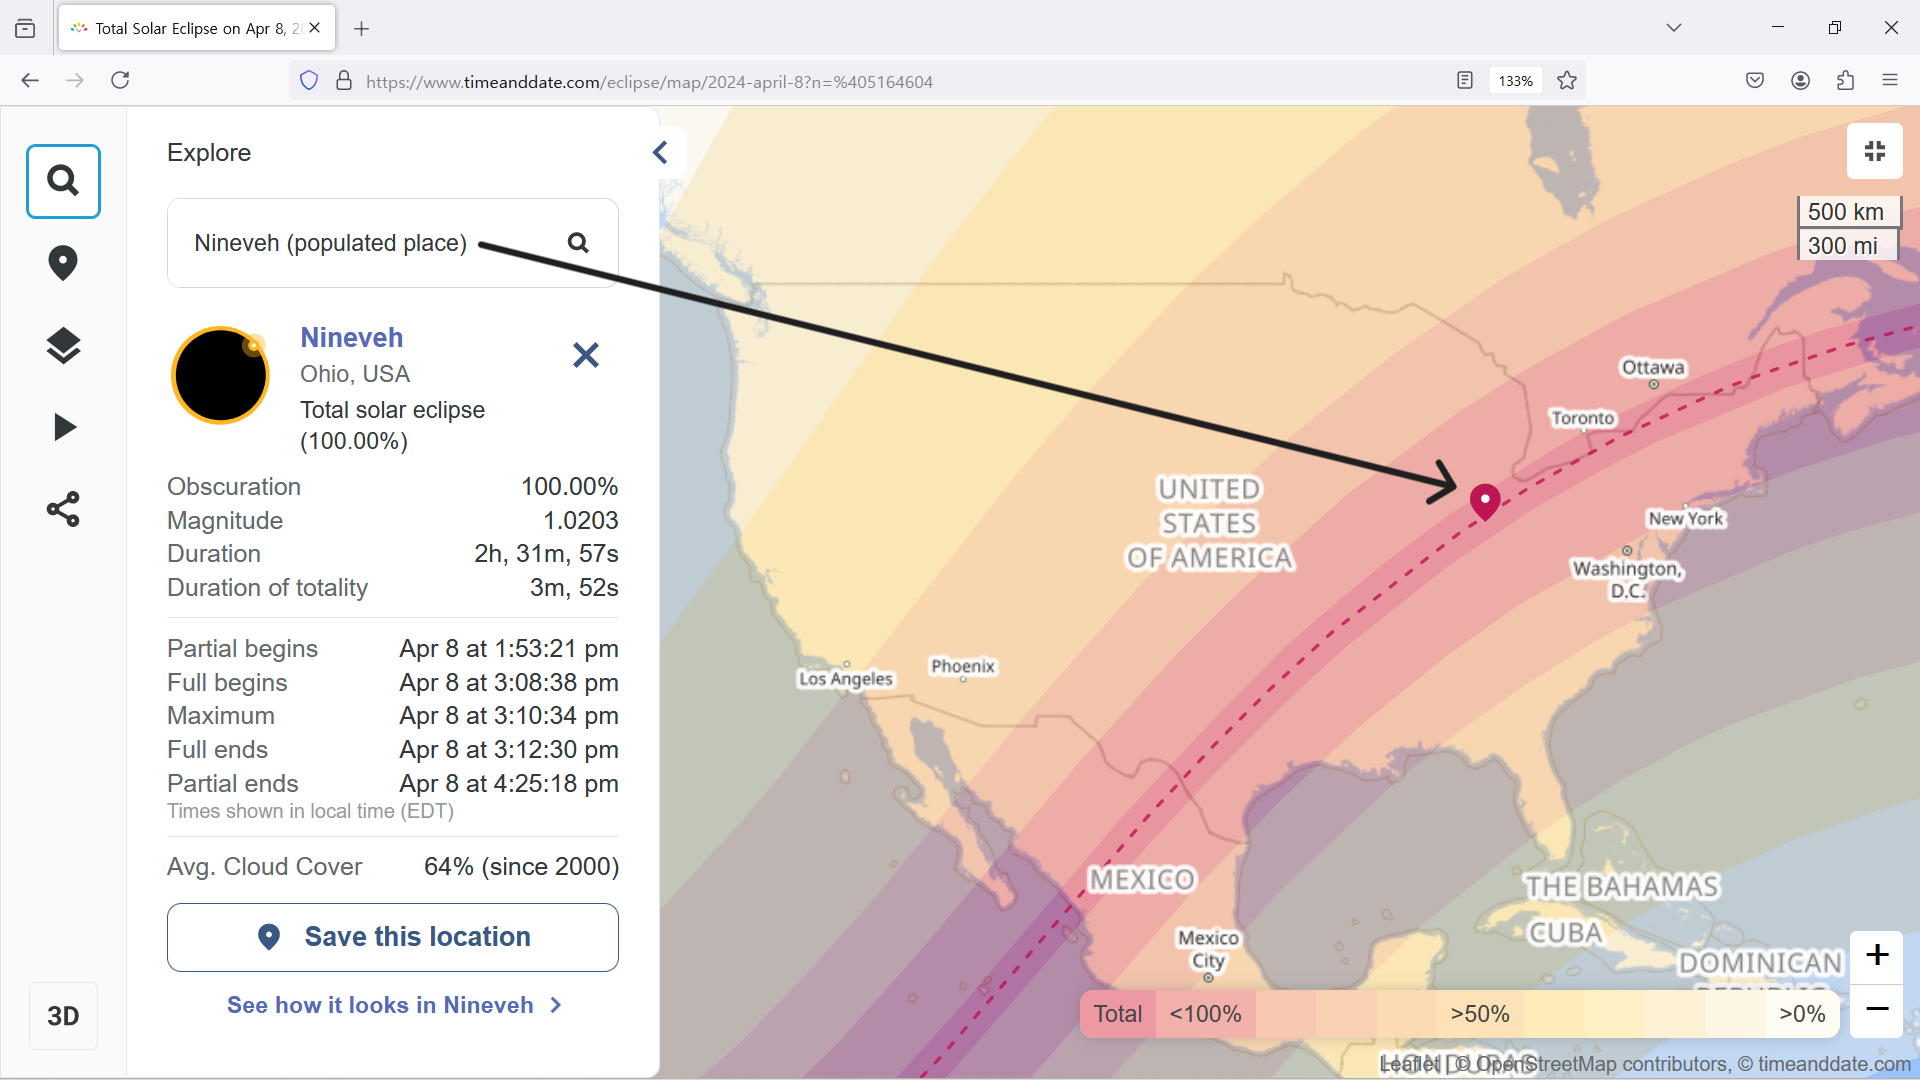
Task: Click the Nineveh map pin marker
Action: (x=1485, y=502)
